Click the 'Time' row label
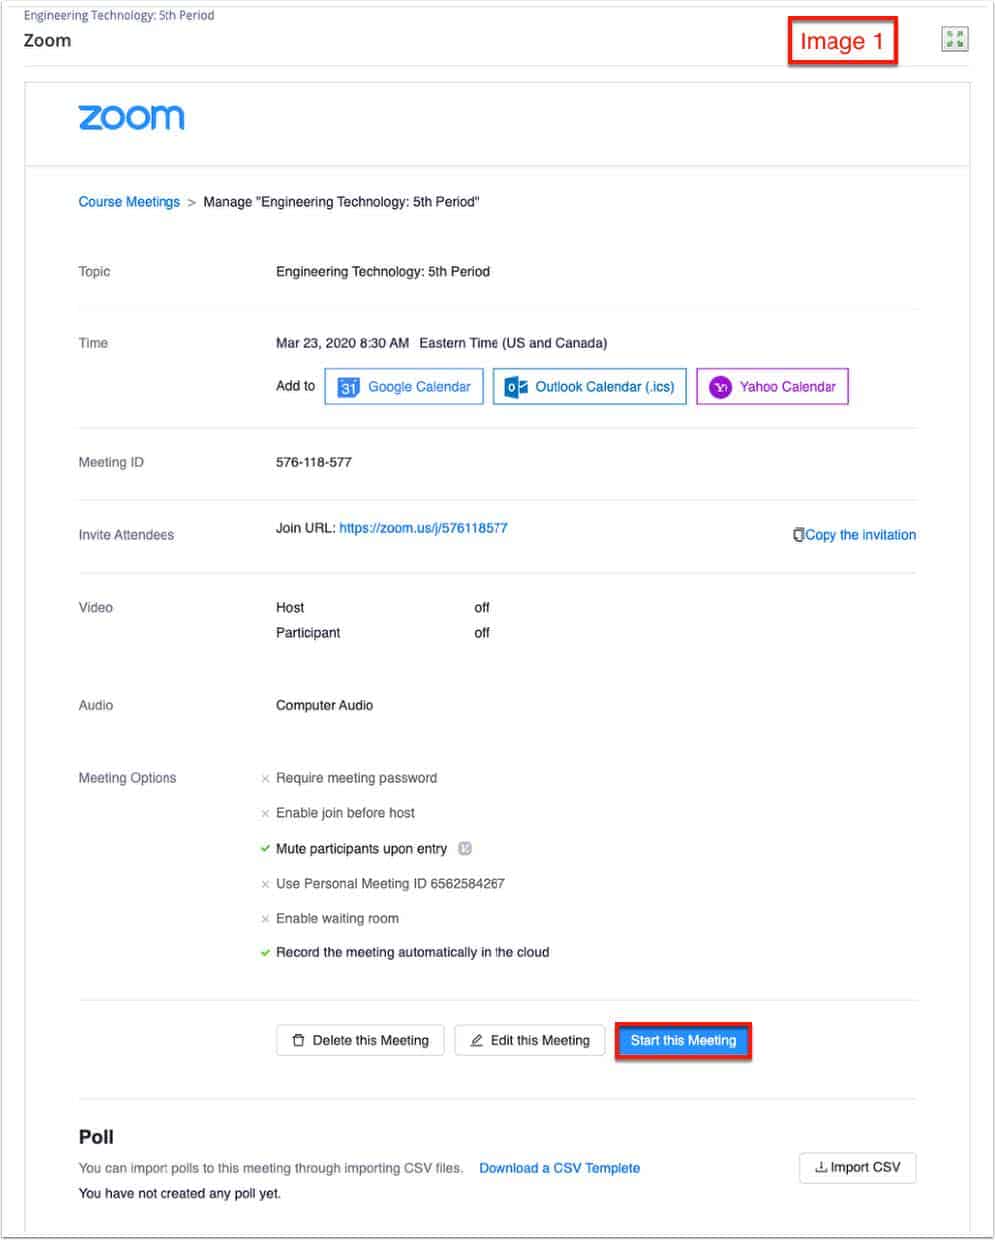Image resolution: width=995 pixels, height=1240 pixels. click(x=93, y=343)
